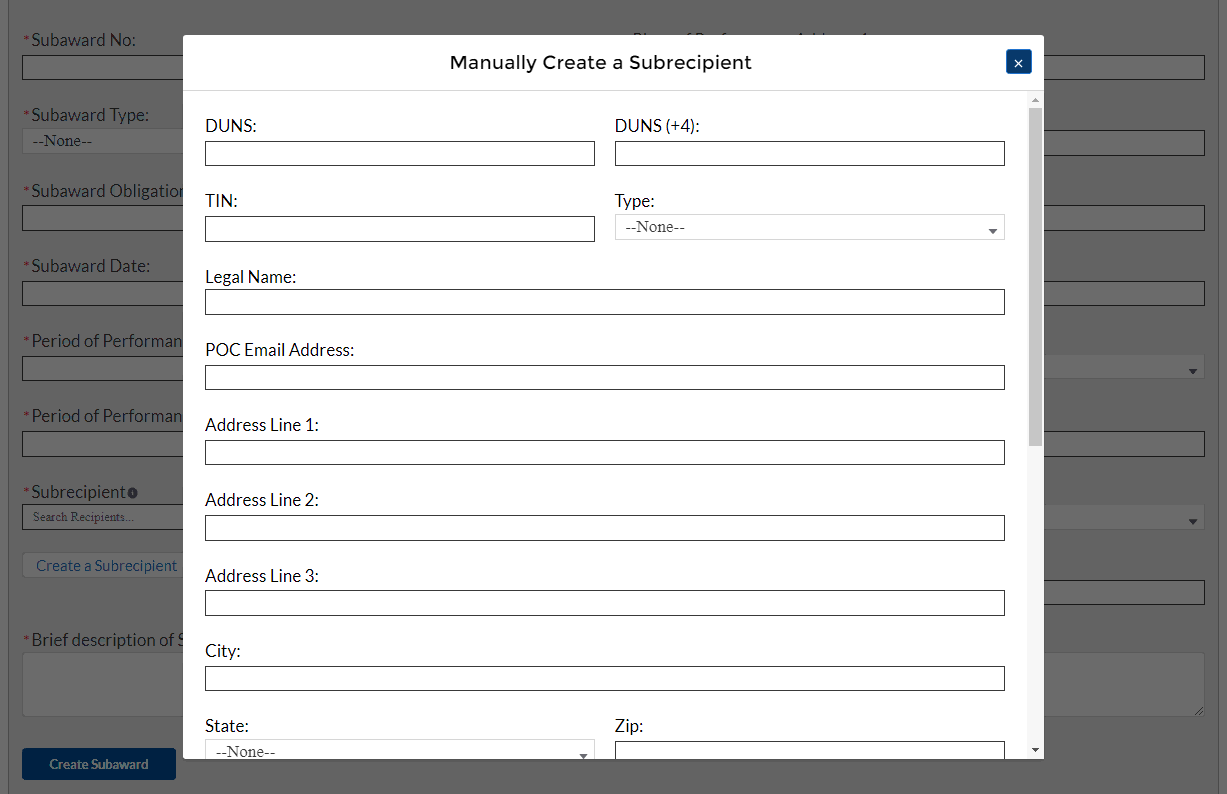The height and width of the screenshot is (794, 1227).
Task: Click the POC Email Address field
Action: 604,377
